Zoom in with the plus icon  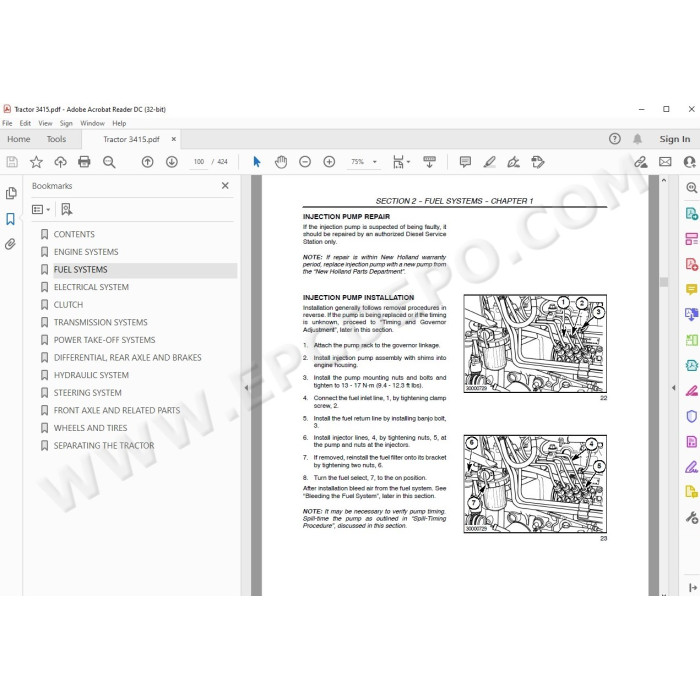[x=329, y=162]
